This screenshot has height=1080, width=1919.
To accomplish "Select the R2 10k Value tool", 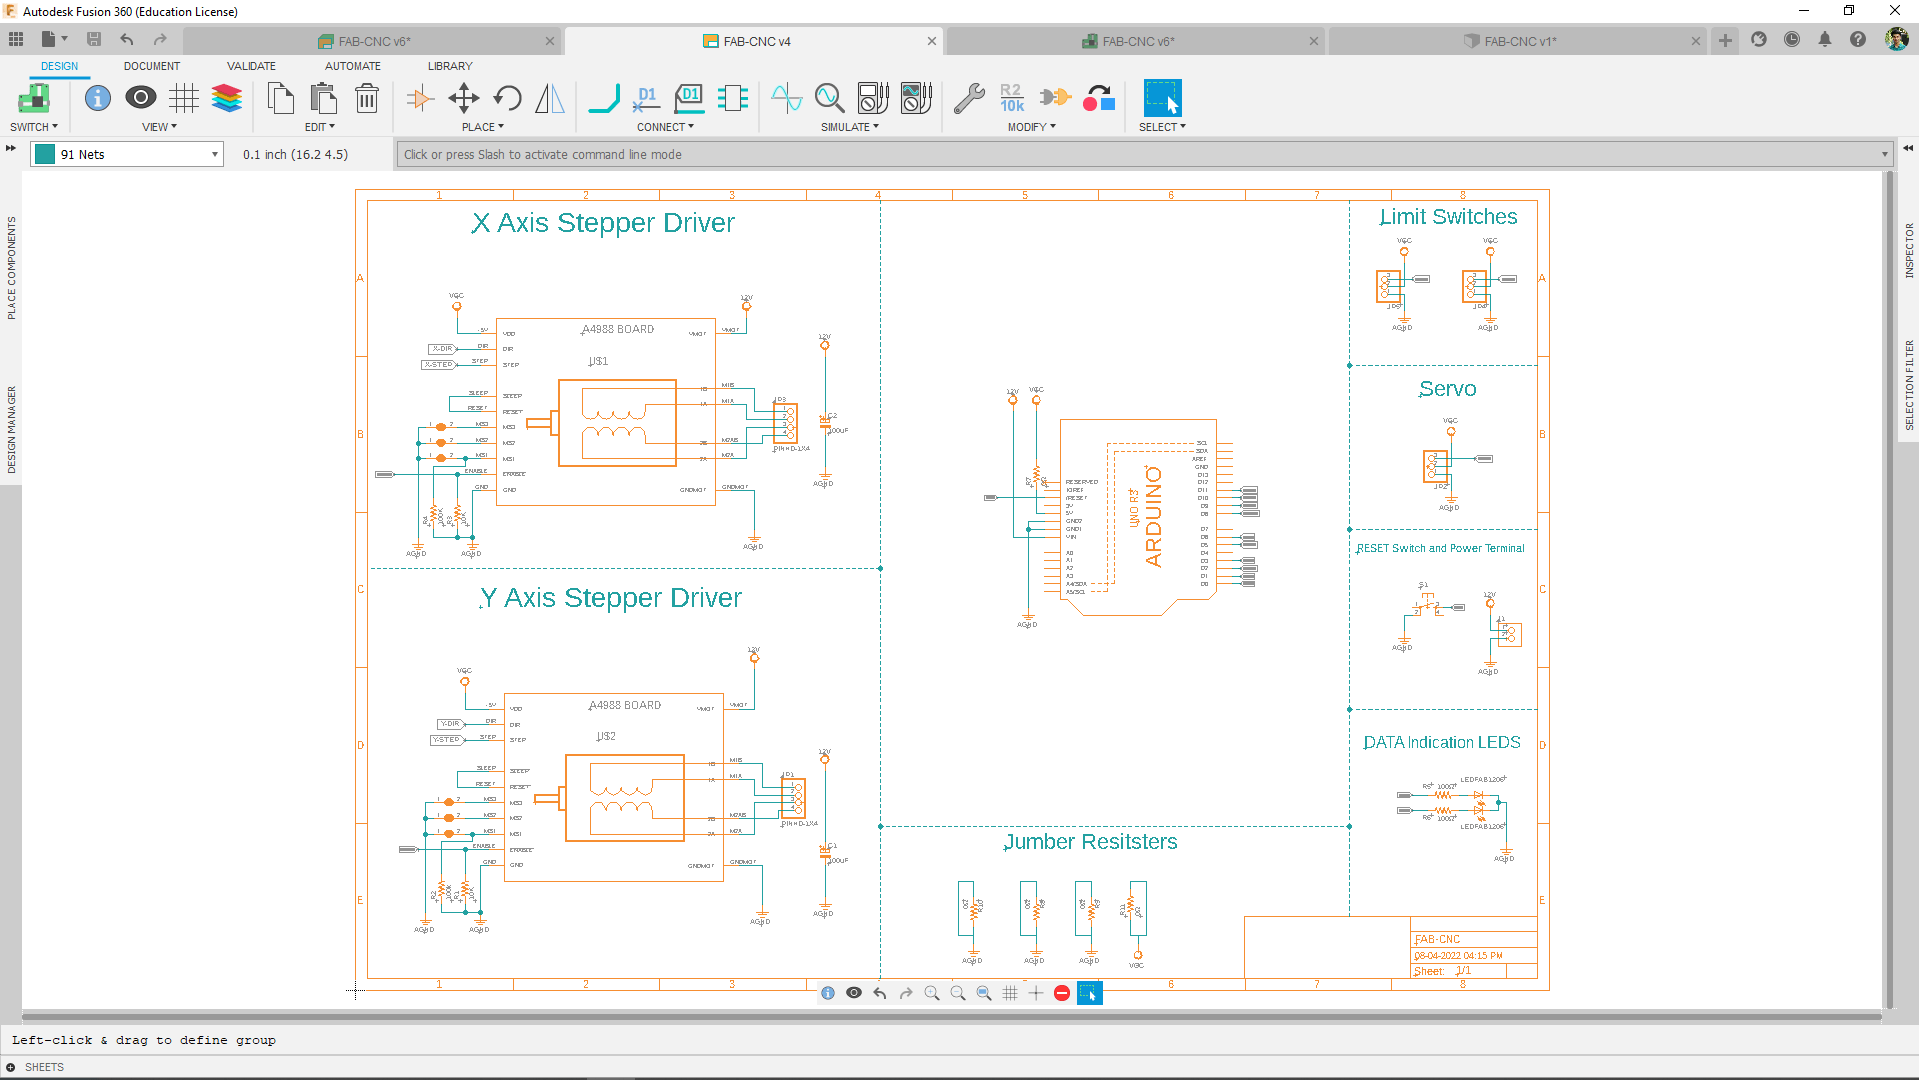I will pyautogui.click(x=1012, y=98).
